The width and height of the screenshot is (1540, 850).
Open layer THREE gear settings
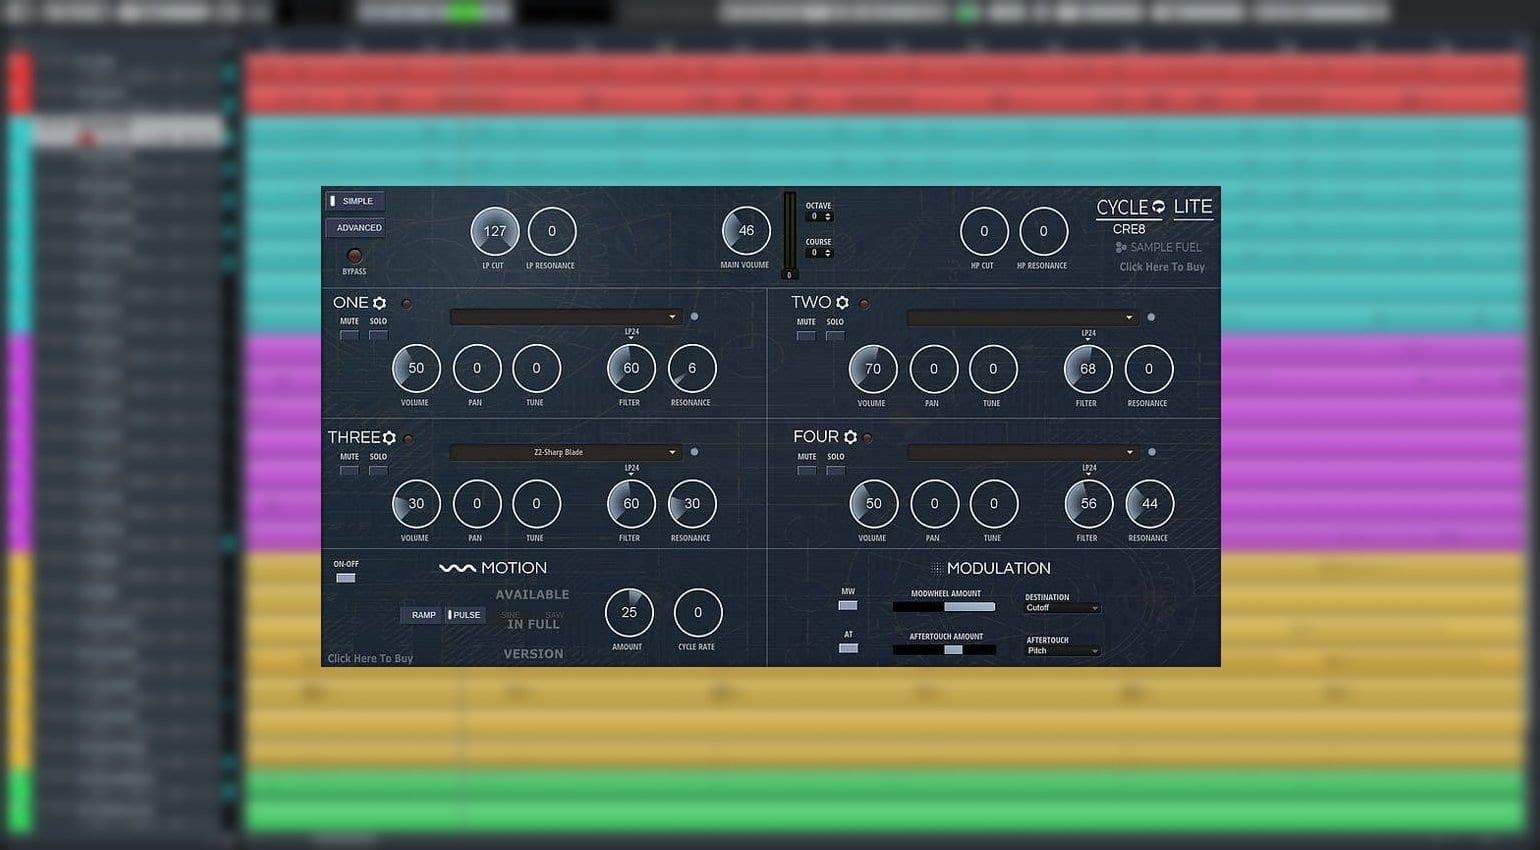(389, 438)
